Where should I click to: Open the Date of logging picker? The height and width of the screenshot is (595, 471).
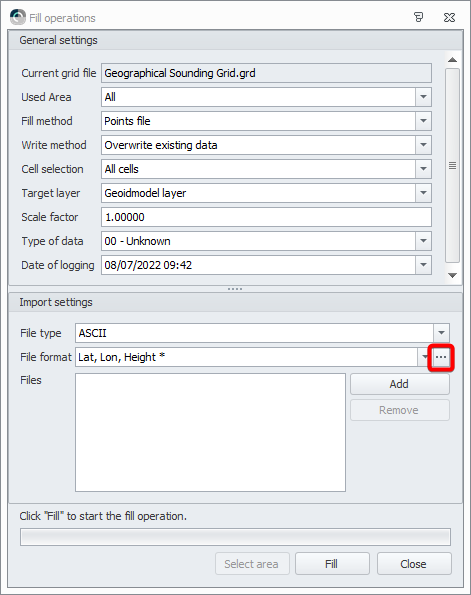(x=423, y=265)
